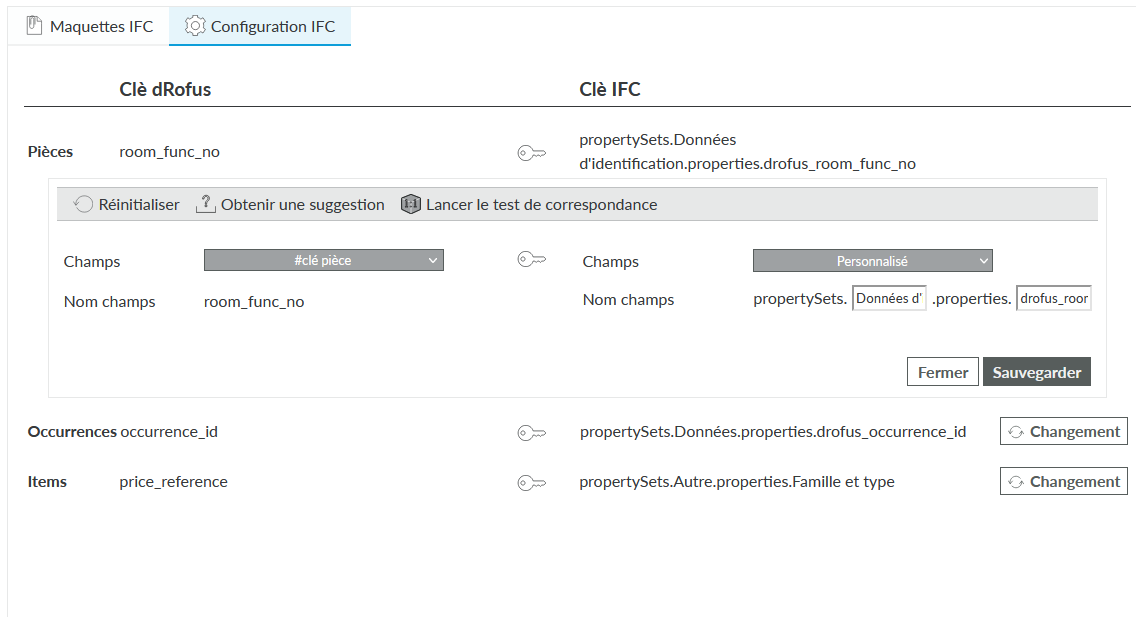The height and width of the screenshot is (617, 1136).
Task: Click the Maquettes IFC tab icon
Action: (34, 26)
